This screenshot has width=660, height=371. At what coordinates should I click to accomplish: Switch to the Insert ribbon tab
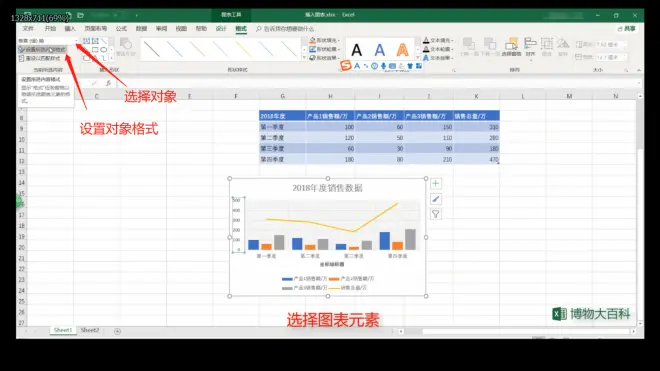(x=70, y=29)
